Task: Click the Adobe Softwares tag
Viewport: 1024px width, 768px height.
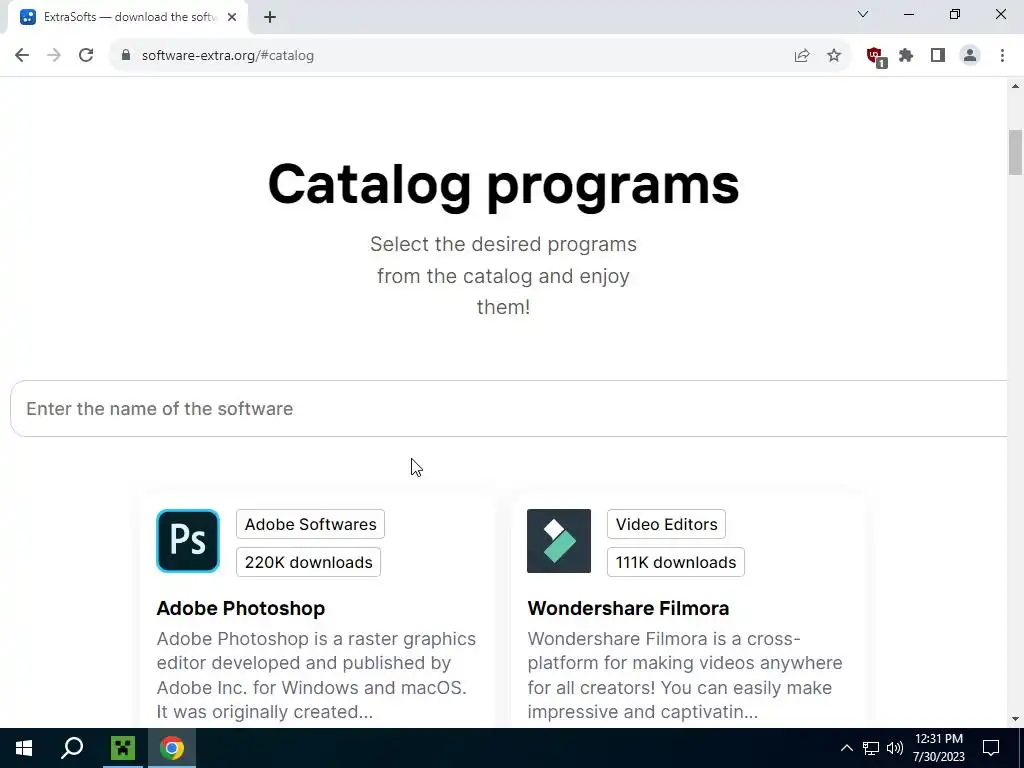Action: coord(310,524)
